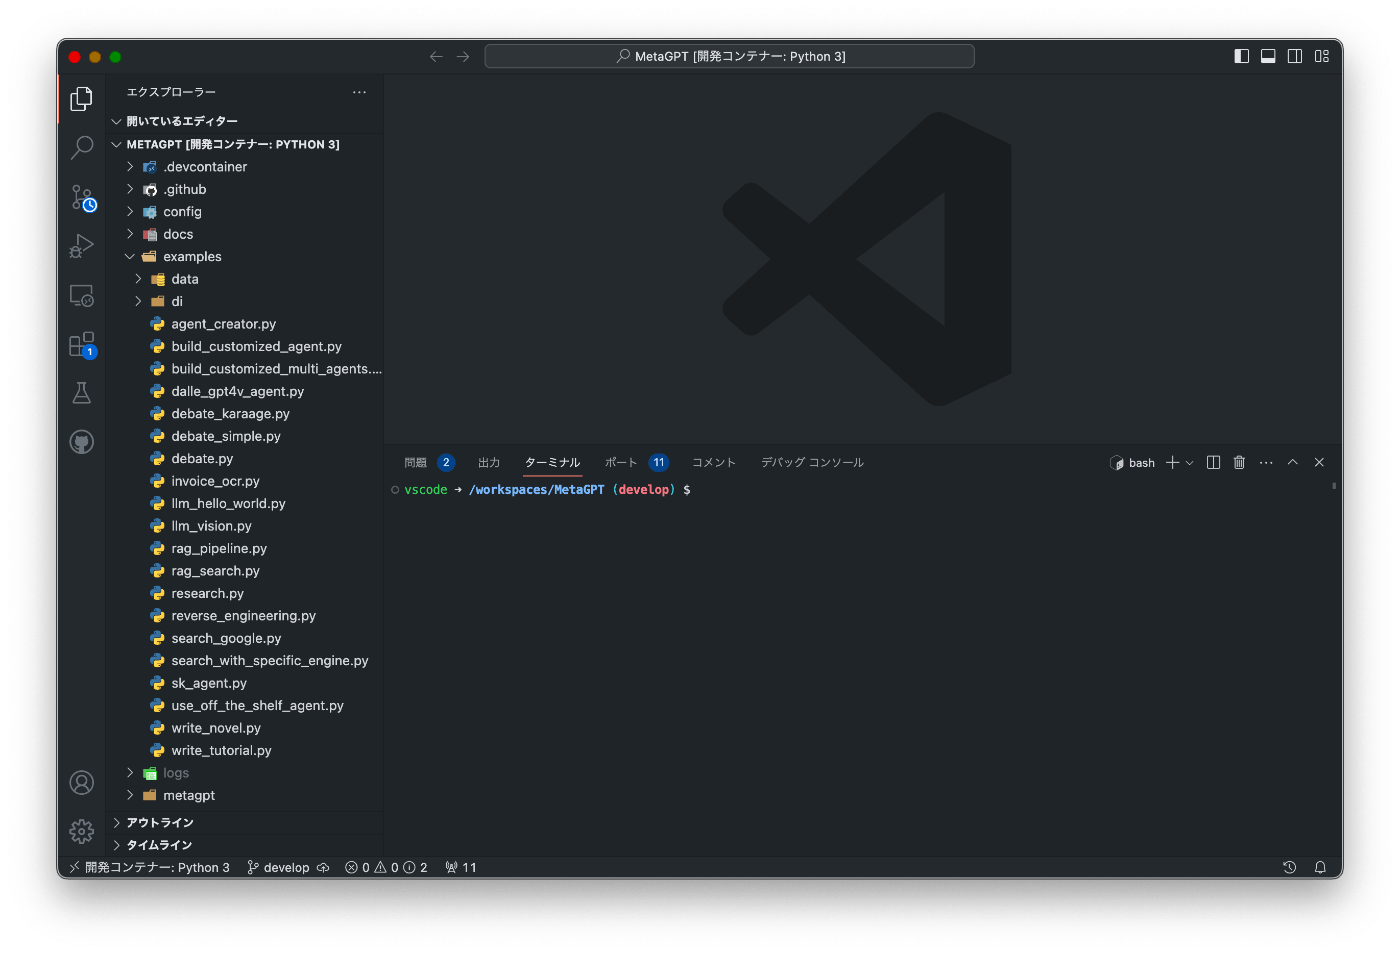Viewport: 1400px width, 954px height.
Task: Open new terminal profile dropdown arrow
Action: pos(1189,463)
